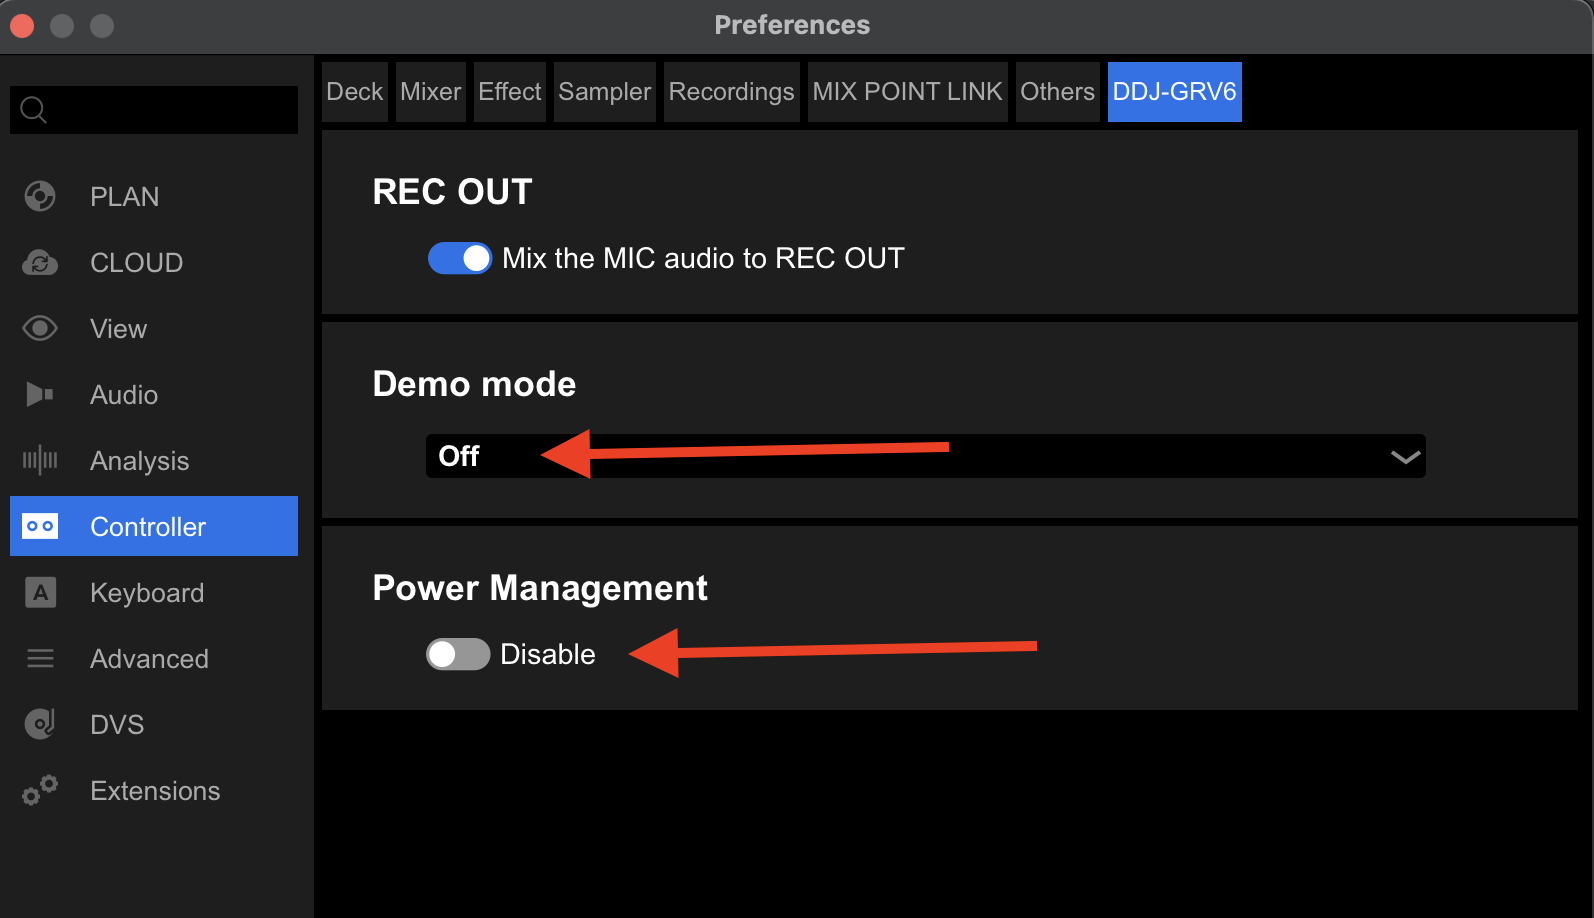Click the Analysis waveform icon
1594x918 pixels.
click(40, 461)
